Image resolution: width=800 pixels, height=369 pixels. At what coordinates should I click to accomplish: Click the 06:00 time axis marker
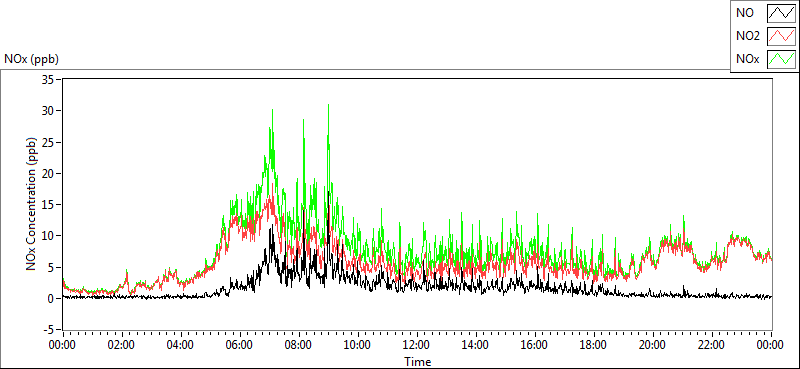(240, 346)
